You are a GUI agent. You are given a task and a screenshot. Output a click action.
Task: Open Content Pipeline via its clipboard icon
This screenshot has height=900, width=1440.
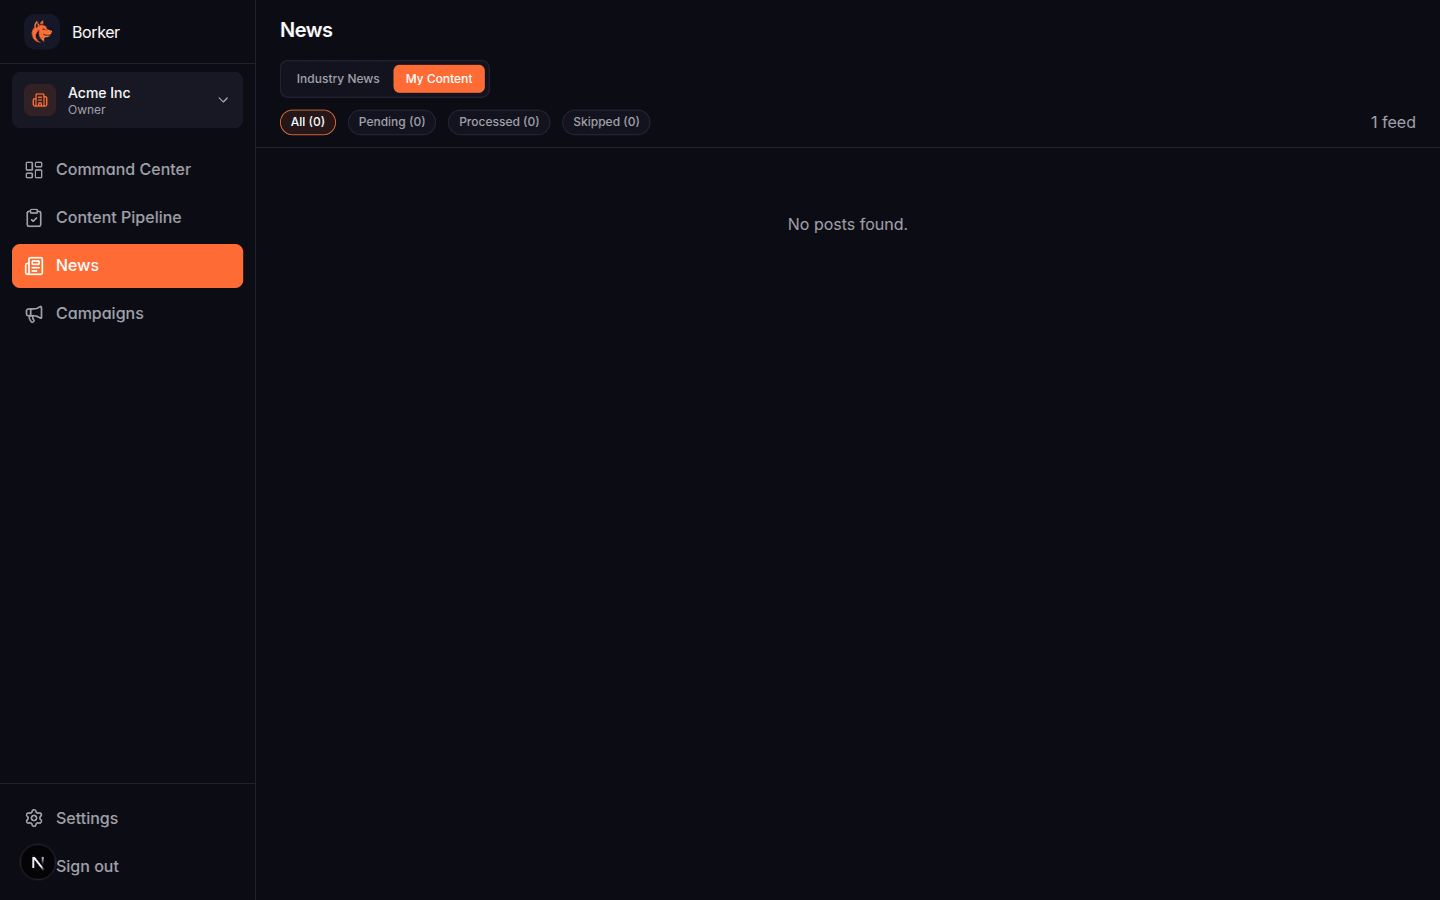coord(33,217)
